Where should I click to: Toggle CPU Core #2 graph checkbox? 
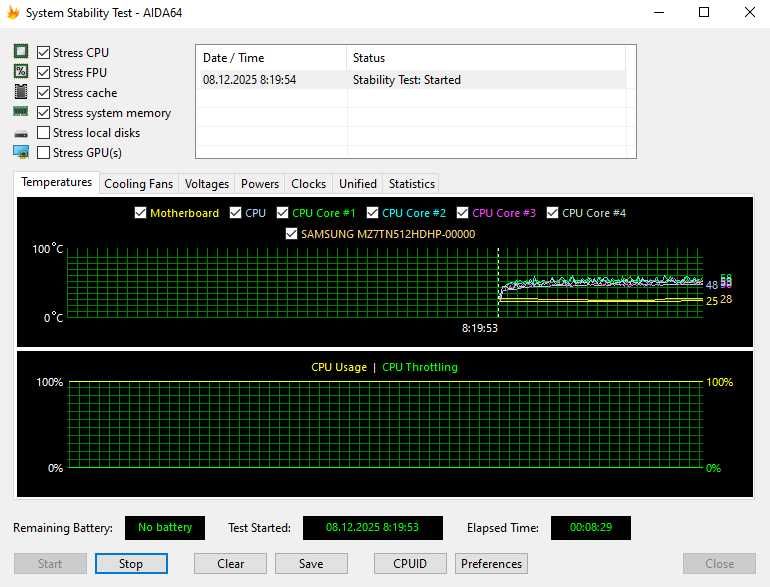372,213
